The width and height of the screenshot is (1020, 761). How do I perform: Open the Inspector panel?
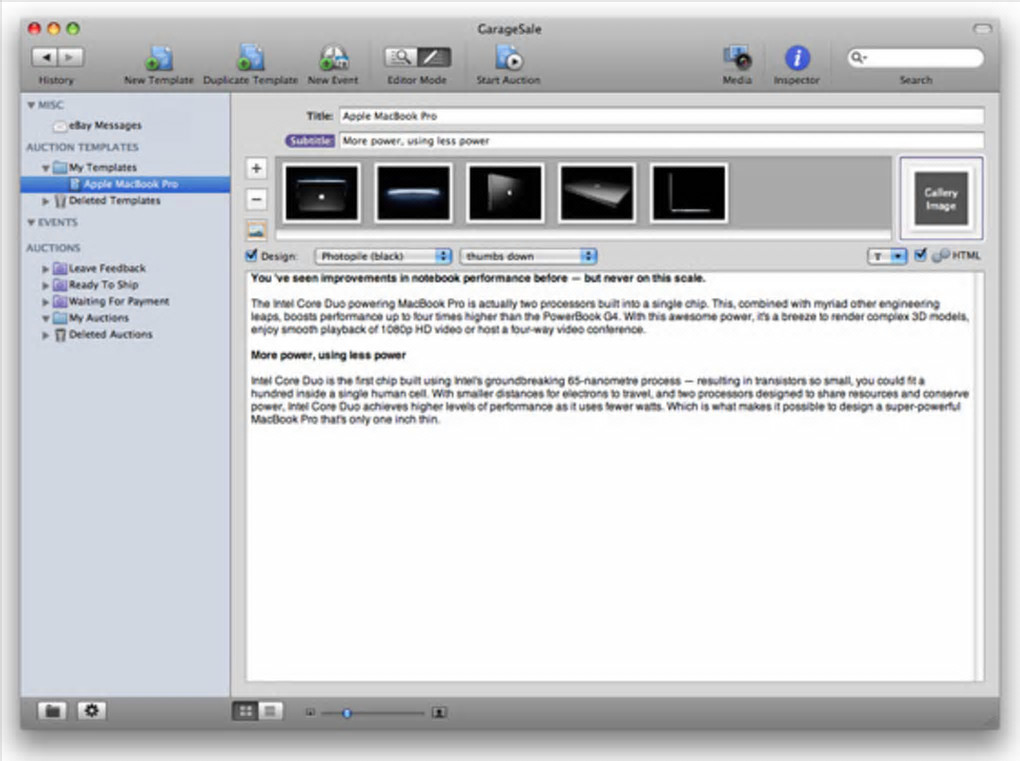[x=797, y=58]
